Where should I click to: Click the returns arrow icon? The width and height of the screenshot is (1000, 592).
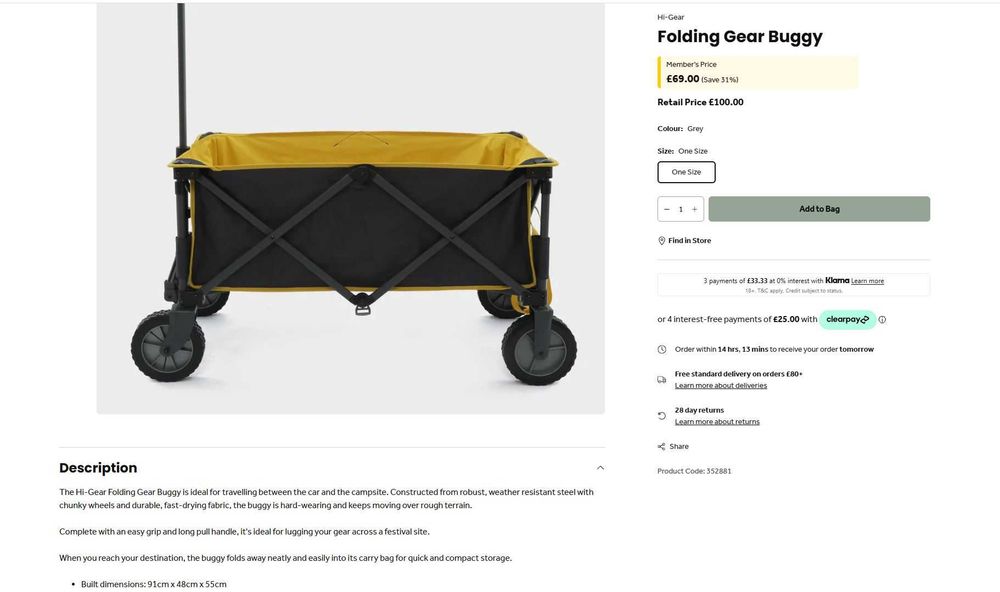pos(662,416)
